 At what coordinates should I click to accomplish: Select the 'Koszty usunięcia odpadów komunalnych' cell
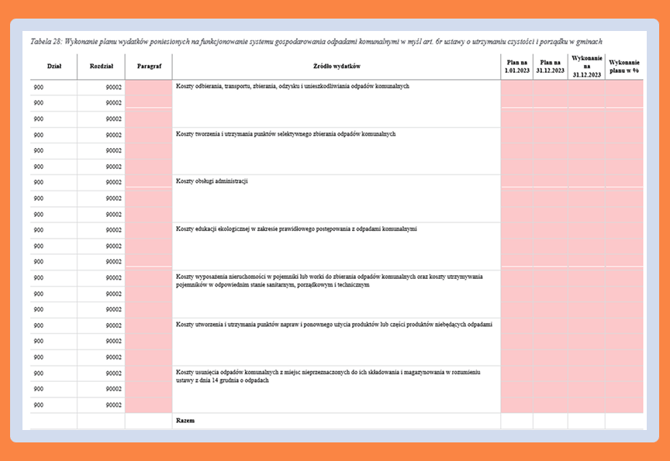pos(328,375)
